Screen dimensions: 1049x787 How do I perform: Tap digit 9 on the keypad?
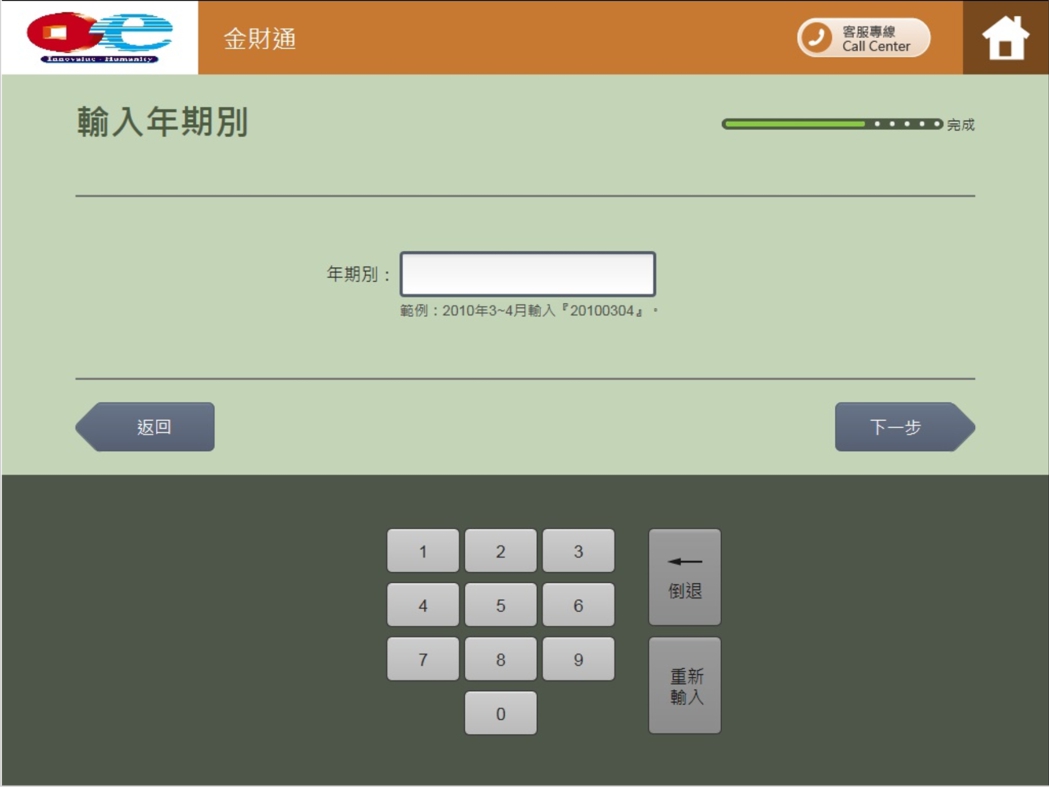pyautogui.click(x=578, y=658)
